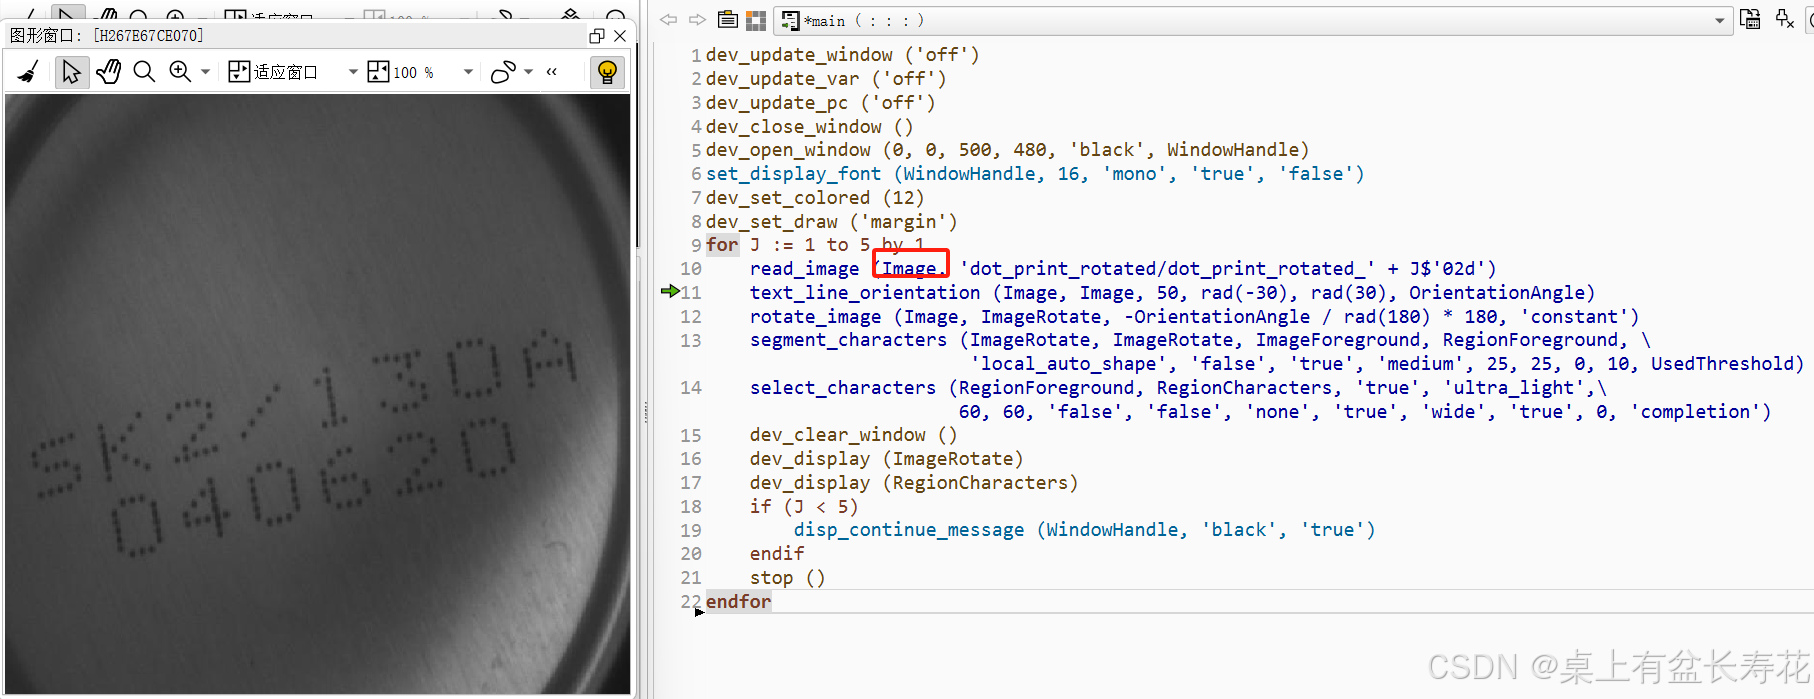Open the *main procedure combo box
The width and height of the screenshot is (1814, 699).
(x=1253, y=20)
